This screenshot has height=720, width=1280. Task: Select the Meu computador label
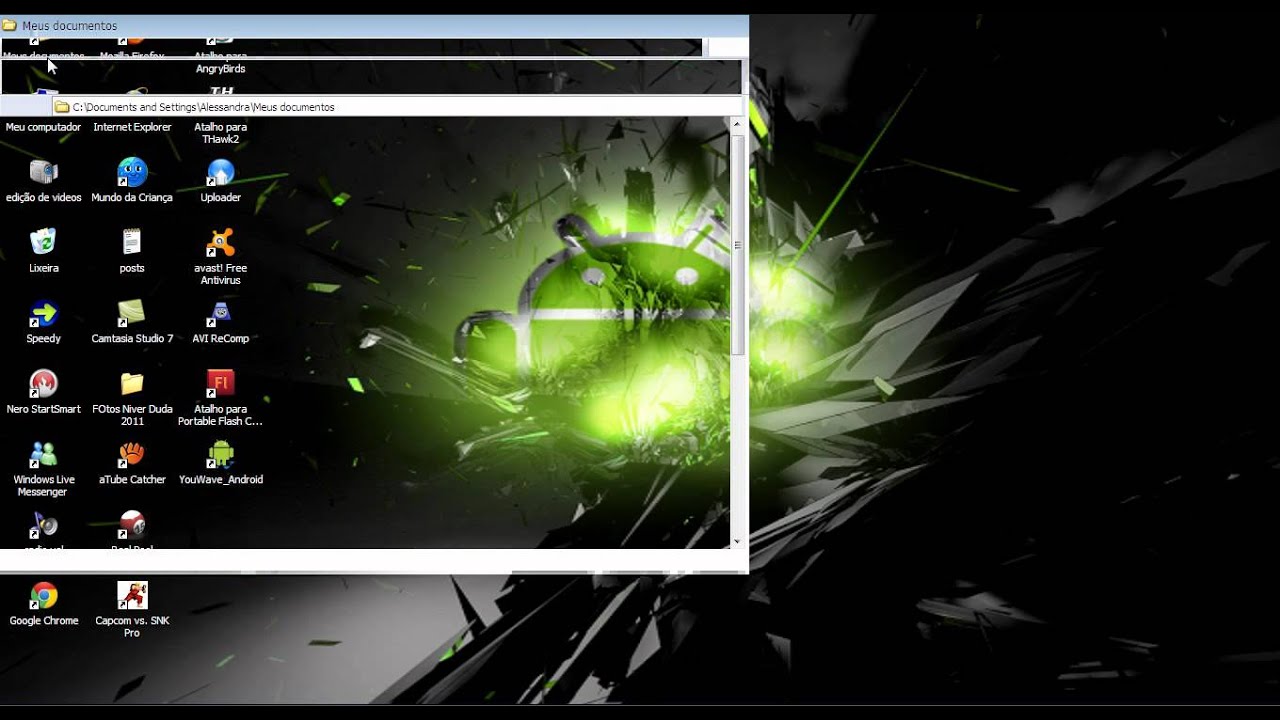click(43, 127)
